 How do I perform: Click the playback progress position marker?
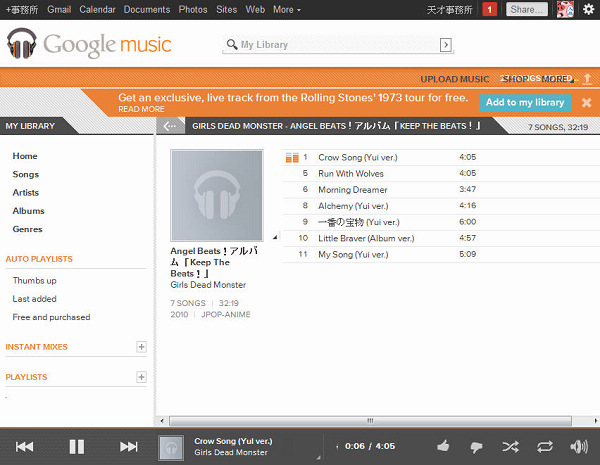click(x=337, y=446)
